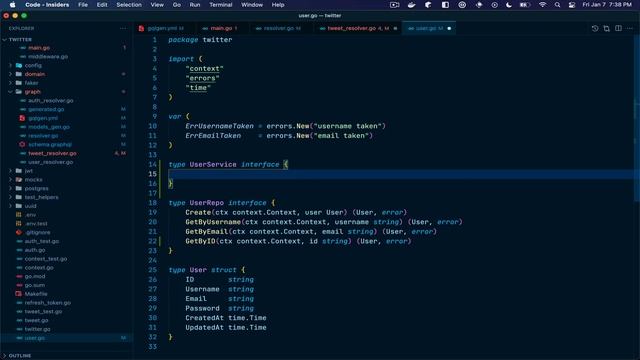Open Spotlight search in the menu bar
The width and height of the screenshot is (640, 360).
557,5
